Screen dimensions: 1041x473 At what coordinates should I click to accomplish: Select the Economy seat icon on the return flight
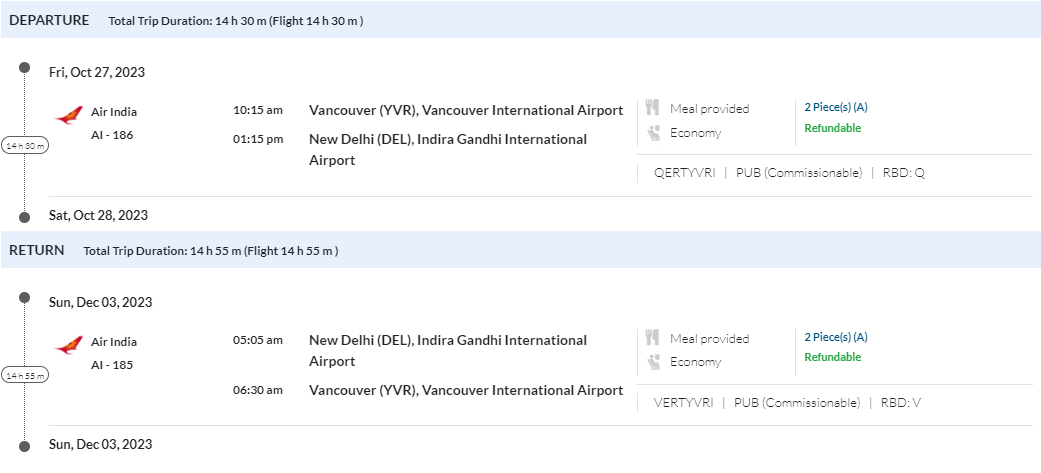(x=653, y=362)
